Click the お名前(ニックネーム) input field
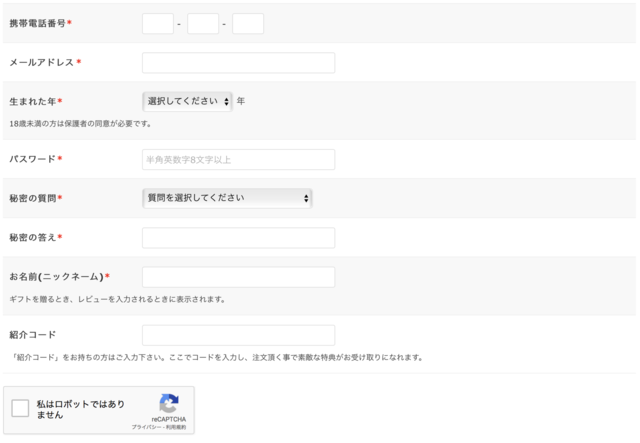This screenshot has width=640, height=443. [238, 277]
